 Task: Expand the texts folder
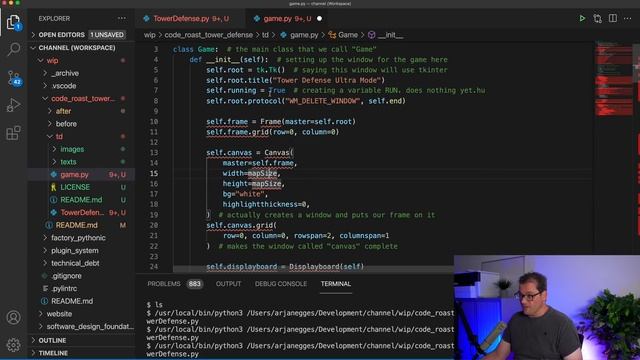pyautogui.click(x=81, y=162)
